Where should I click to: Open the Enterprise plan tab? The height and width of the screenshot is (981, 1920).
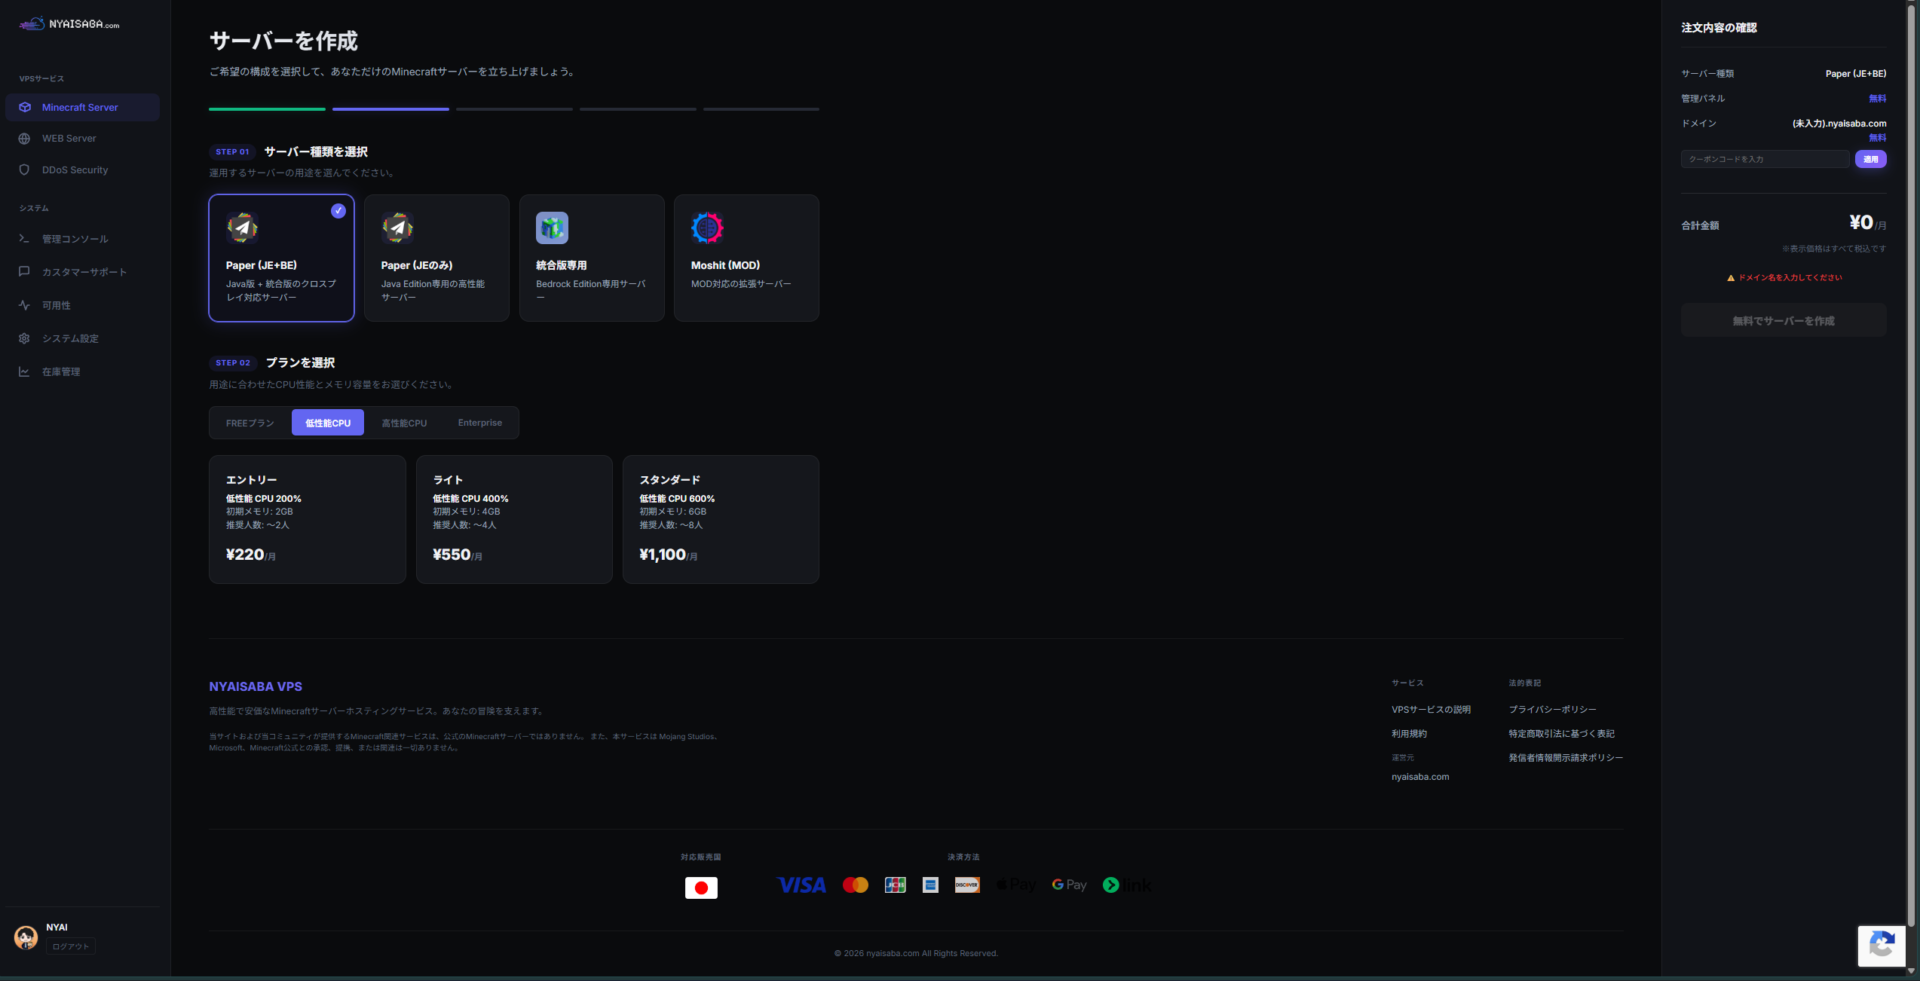pos(480,423)
